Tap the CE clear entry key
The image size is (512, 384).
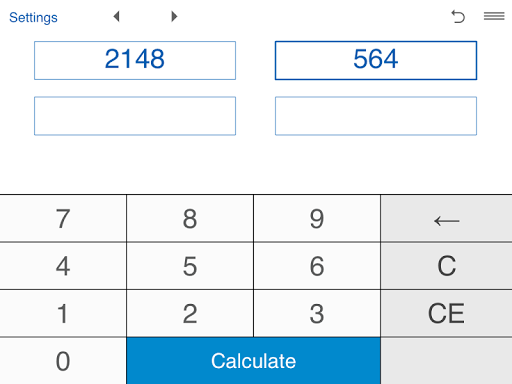[x=446, y=313]
